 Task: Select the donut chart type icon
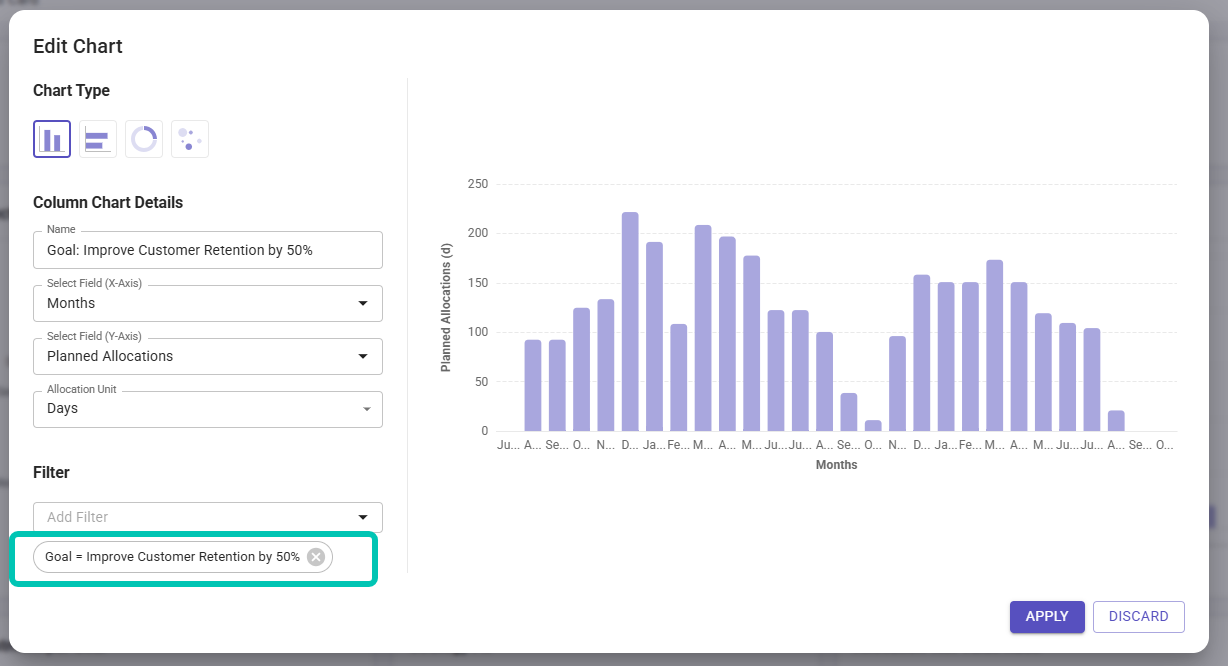tap(144, 139)
